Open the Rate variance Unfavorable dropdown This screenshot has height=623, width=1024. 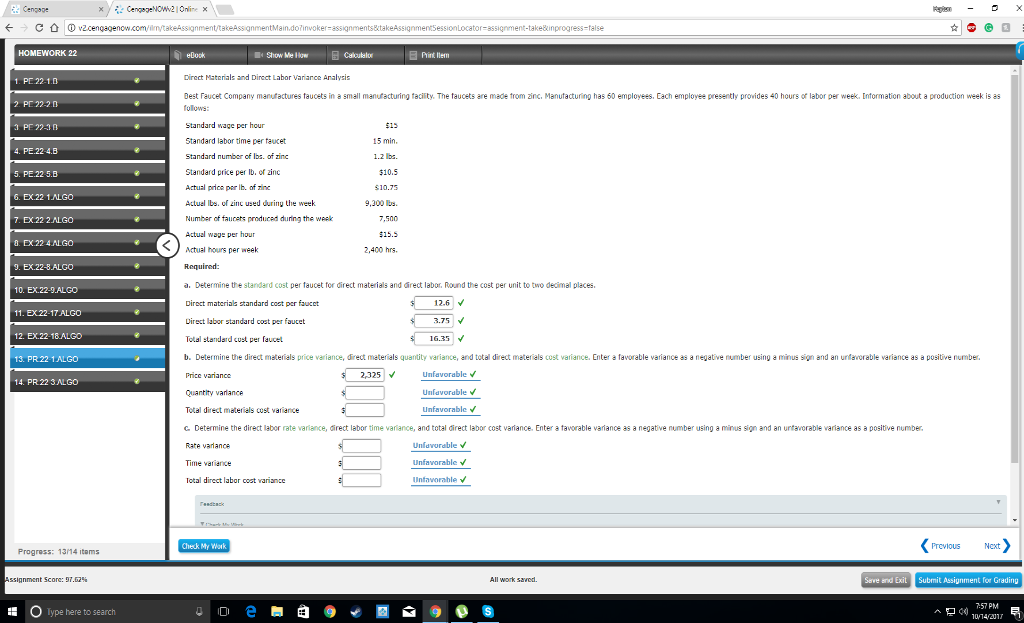437,445
